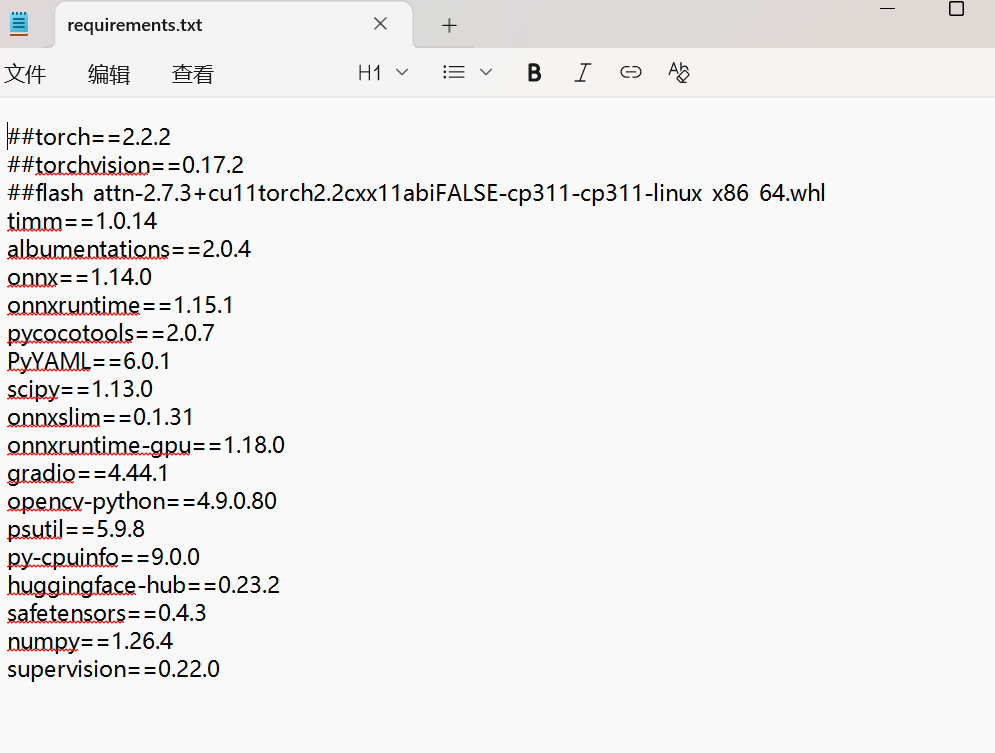Image resolution: width=995 pixels, height=753 pixels.
Task: Click the line albumentations==2.0.4
Action: [x=129, y=249]
